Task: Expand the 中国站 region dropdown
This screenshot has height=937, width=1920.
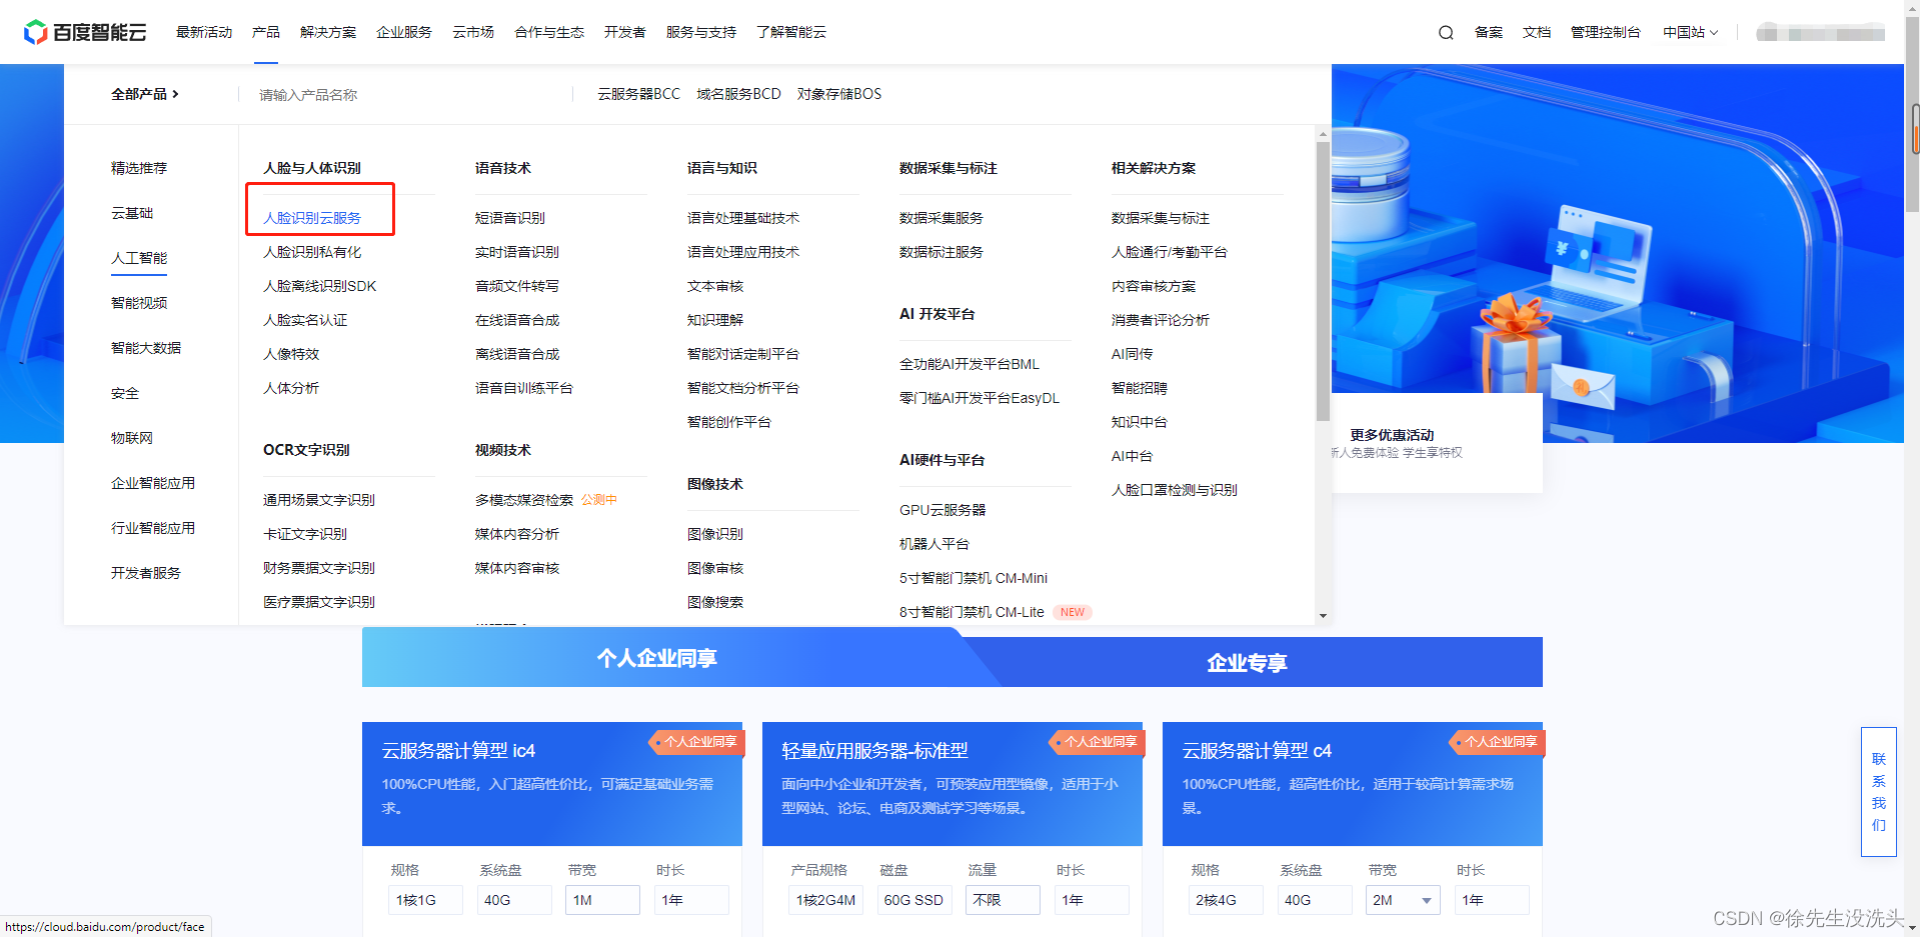Action: (x=1690, y=33)
